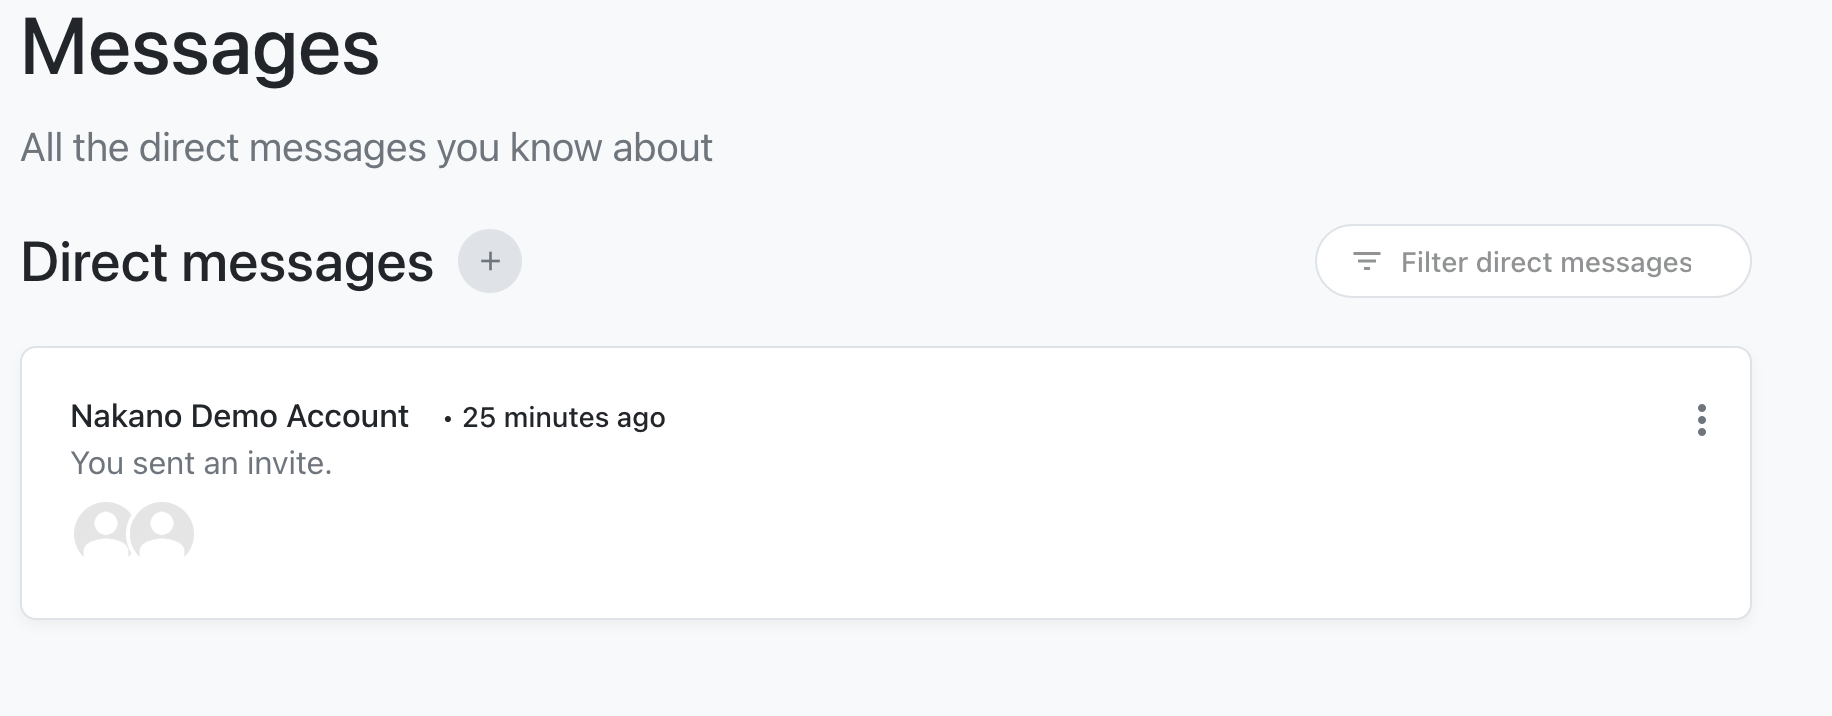Click the second overlapping participant avatar

click(x=163, y=531)
